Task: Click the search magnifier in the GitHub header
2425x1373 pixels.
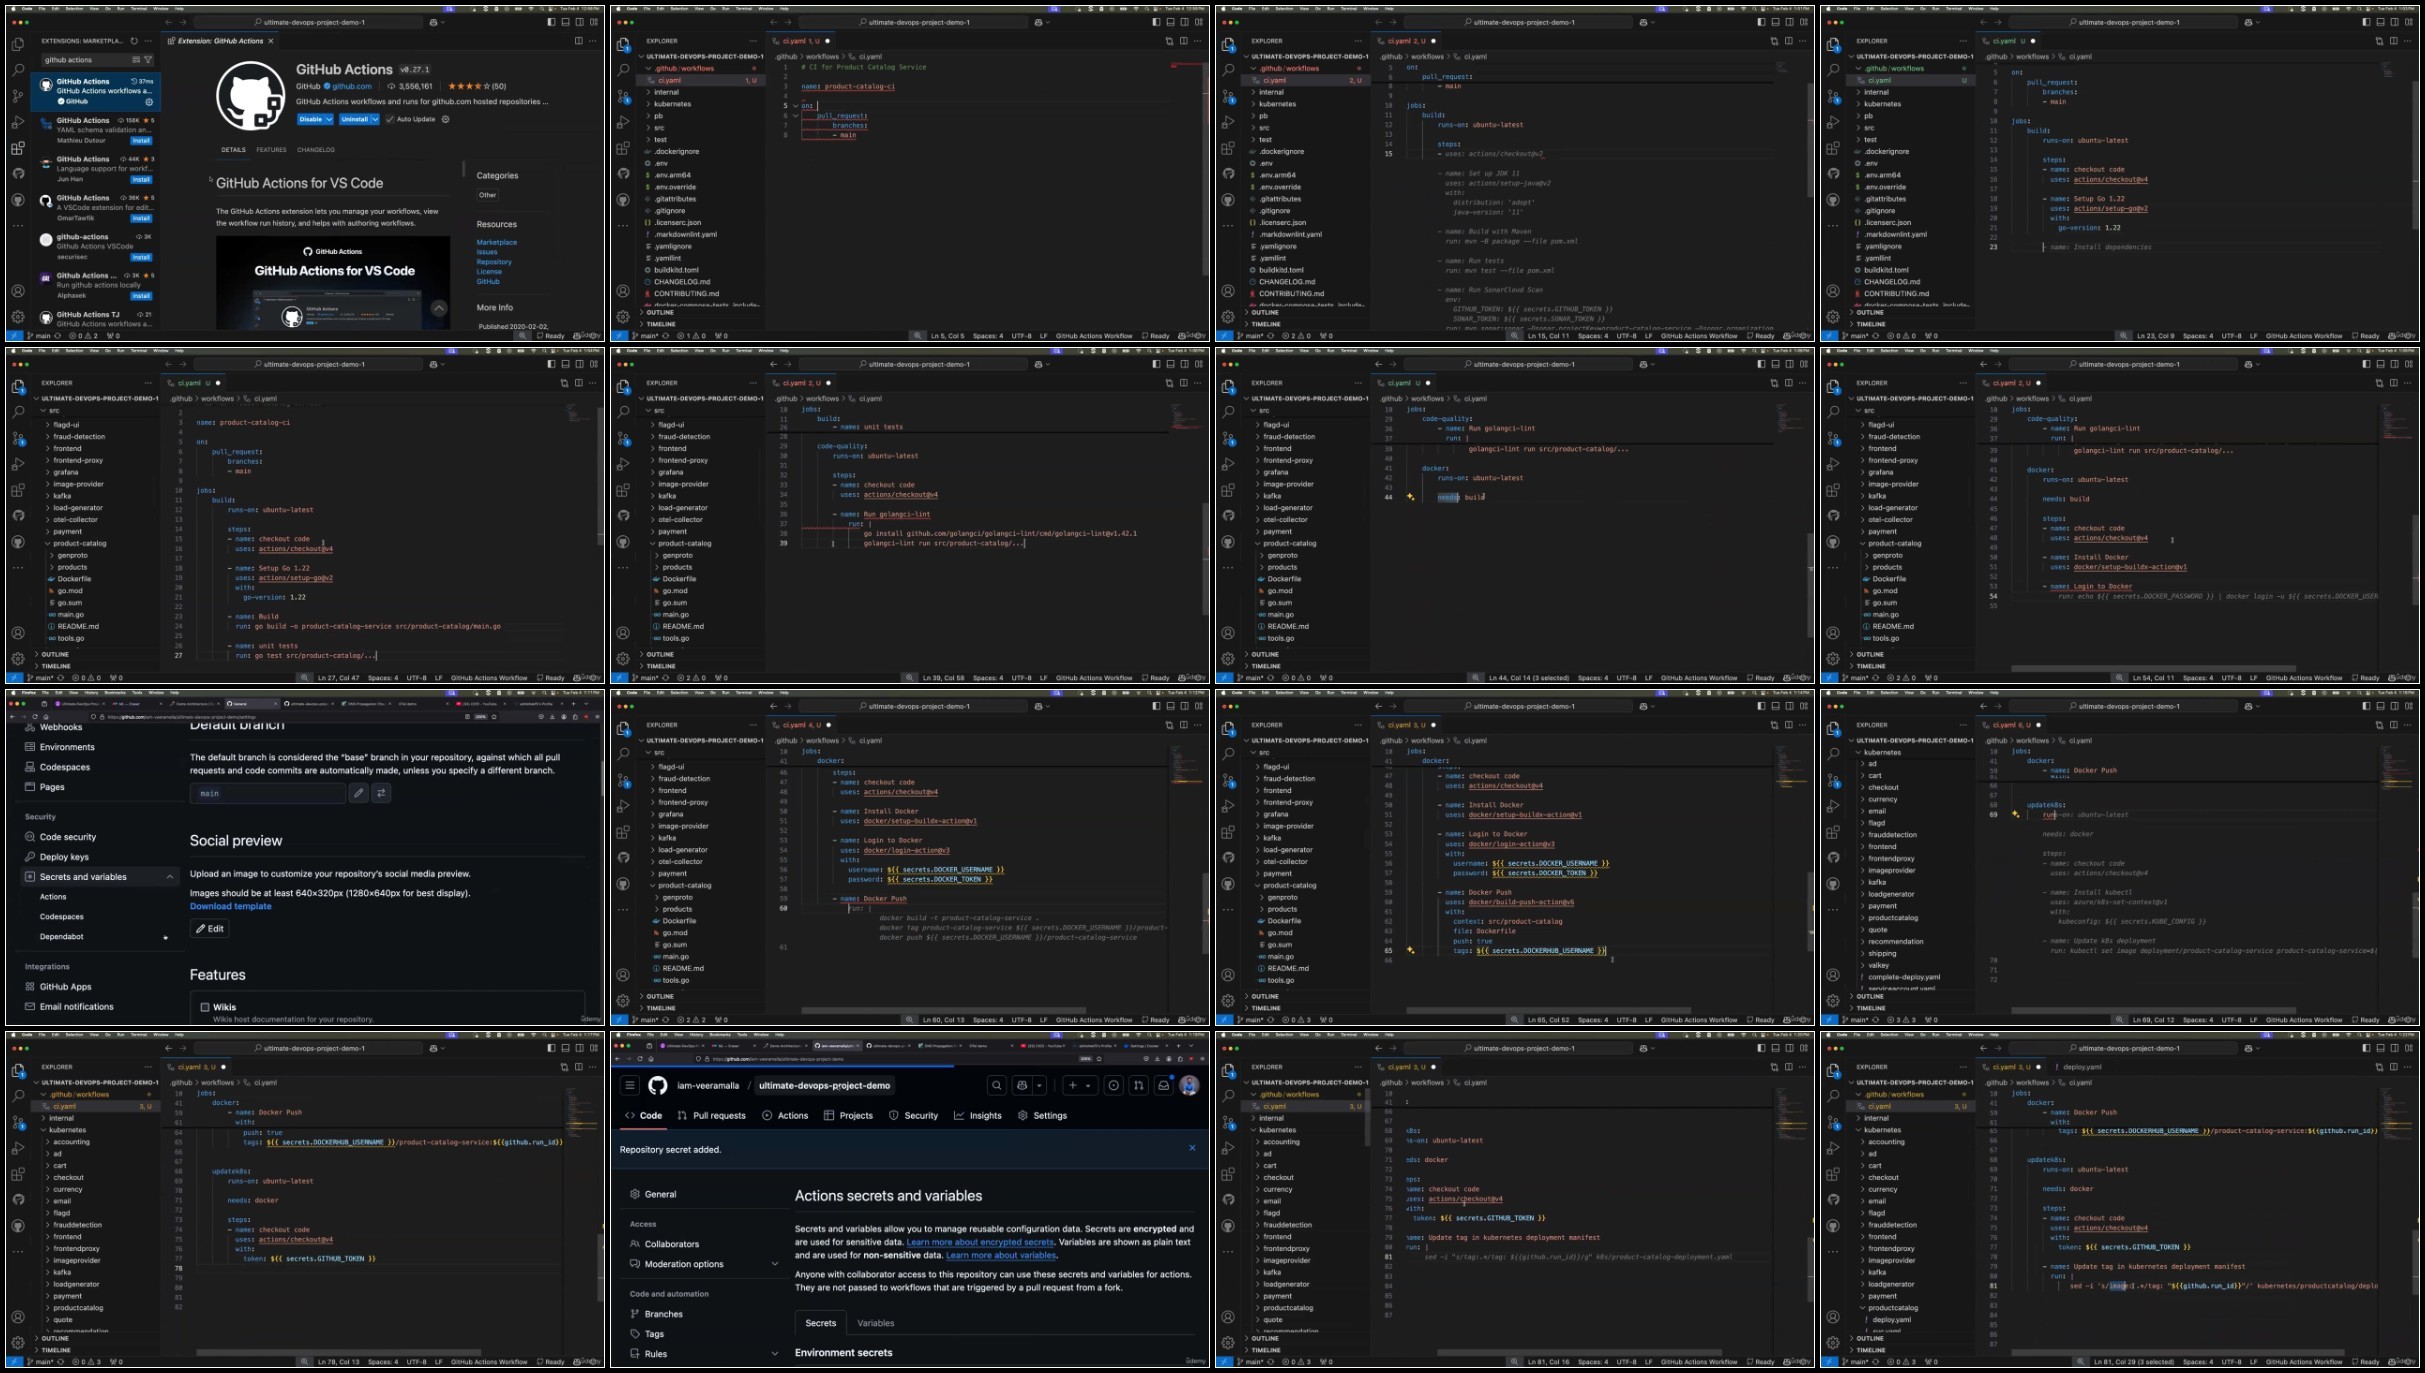Action: point(997,1085)
